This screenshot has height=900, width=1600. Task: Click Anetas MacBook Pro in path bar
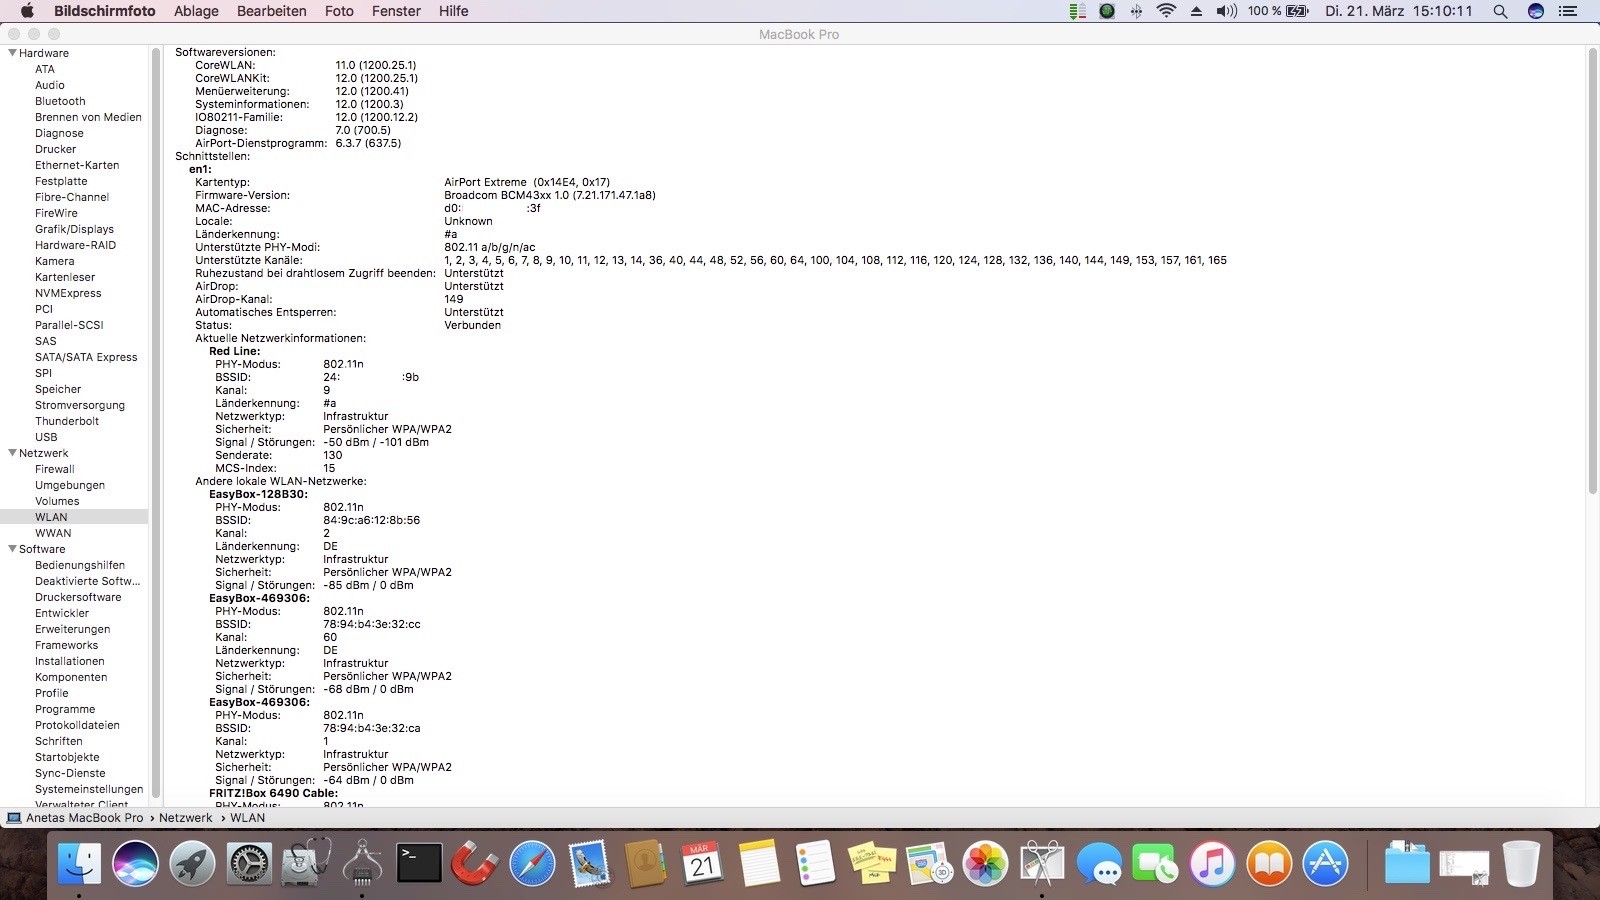[x=85, y=818]
